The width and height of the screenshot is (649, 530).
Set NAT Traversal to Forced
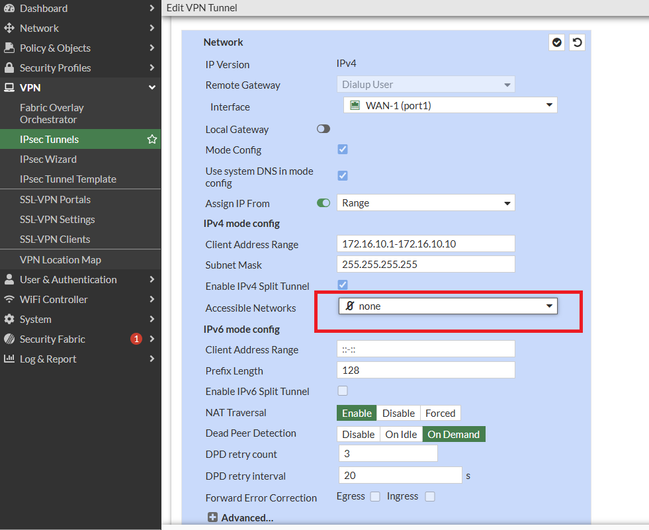(440, 413)
